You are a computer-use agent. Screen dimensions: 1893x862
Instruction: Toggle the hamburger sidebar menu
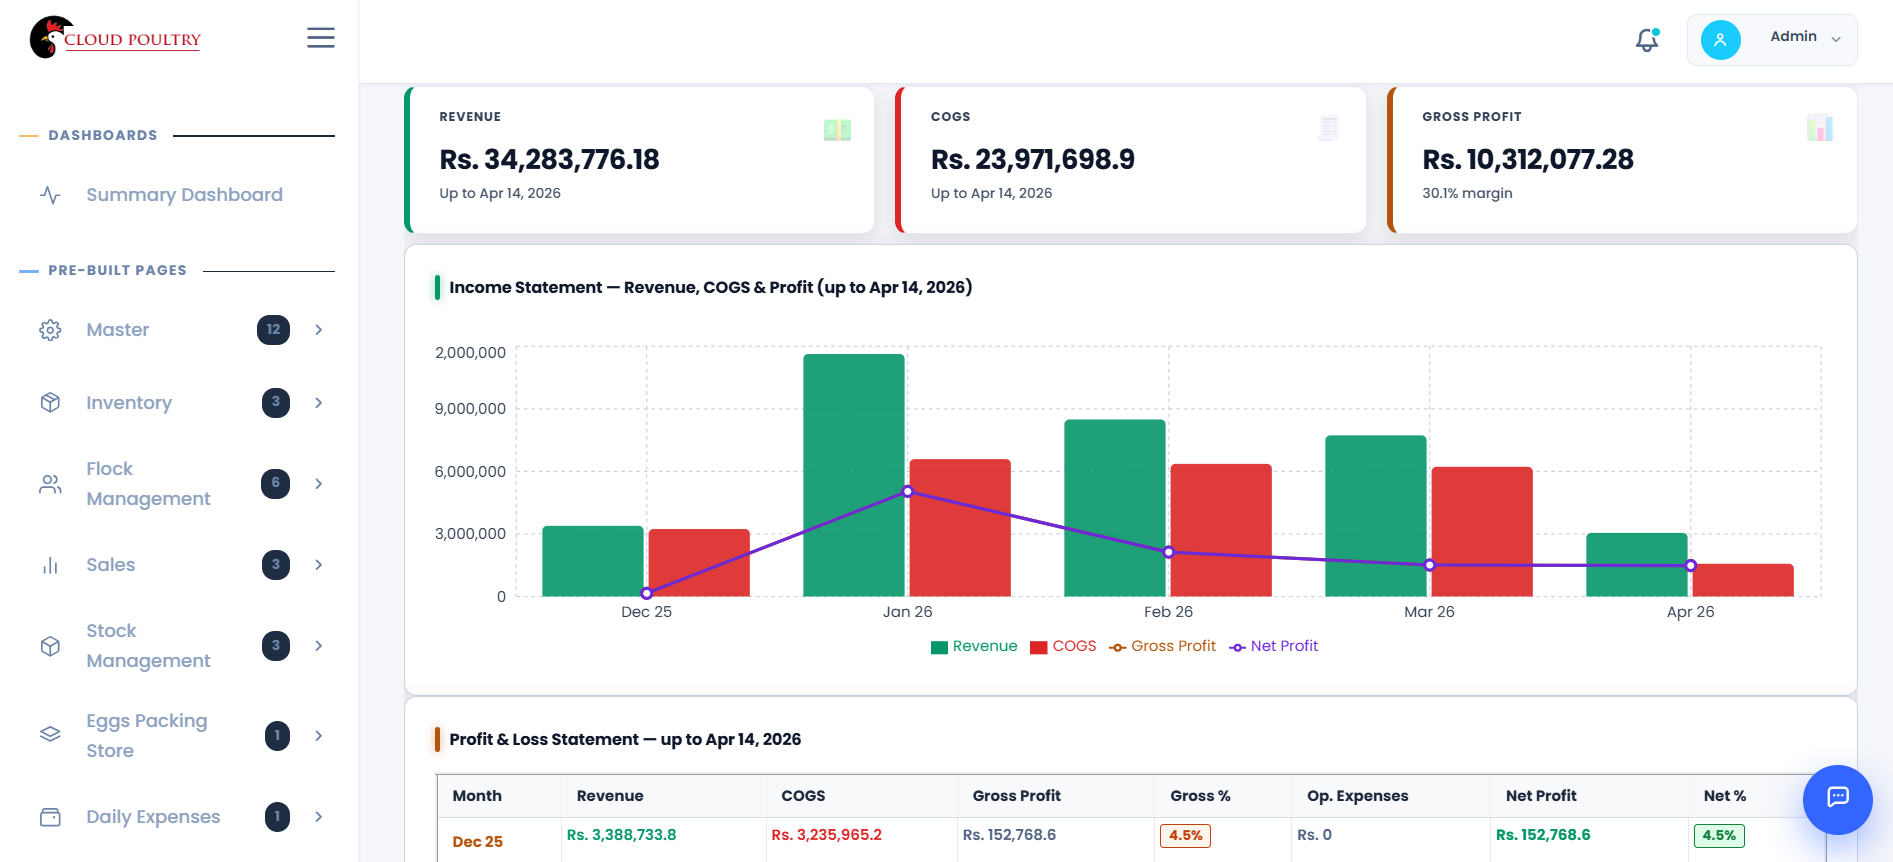321,38
